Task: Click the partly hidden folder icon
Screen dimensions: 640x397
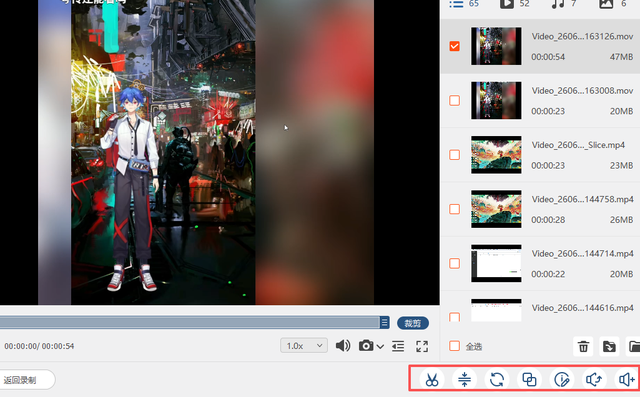Action: click(633, 346)
